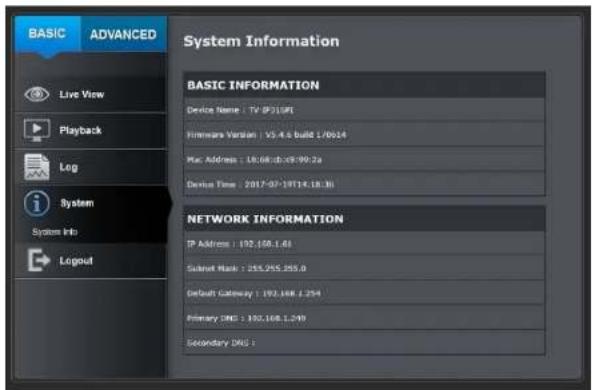Click the Log document icon

(37, 167)
